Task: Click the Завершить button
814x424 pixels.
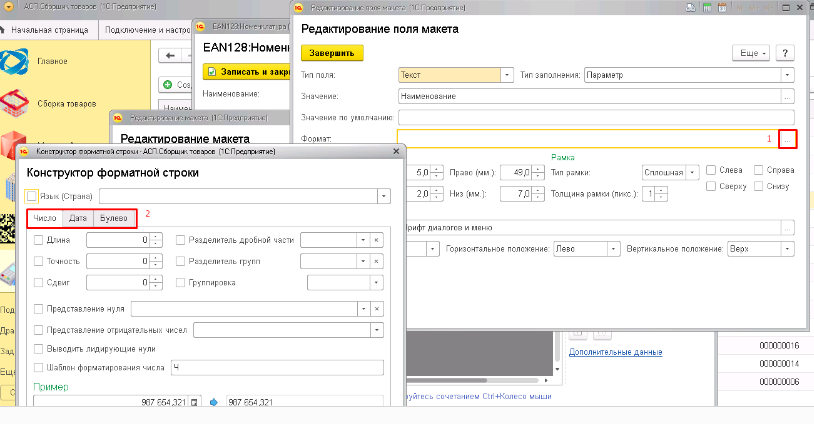Action: tap(332, 53)
